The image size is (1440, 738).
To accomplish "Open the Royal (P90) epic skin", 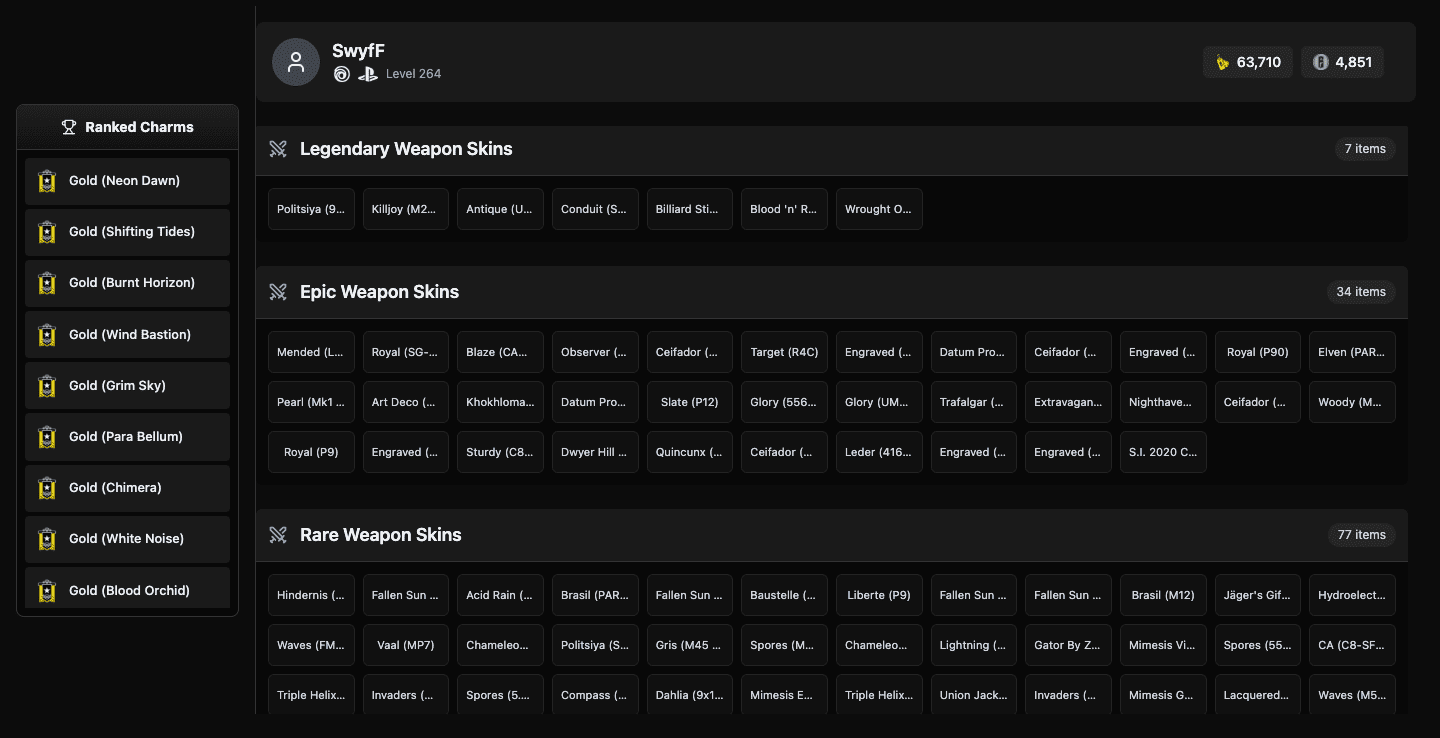I will (1257, 352).
